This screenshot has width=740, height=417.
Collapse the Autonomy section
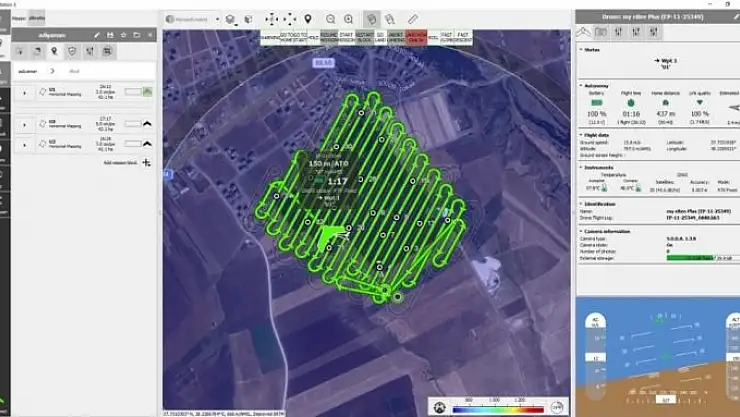[581, 87]
